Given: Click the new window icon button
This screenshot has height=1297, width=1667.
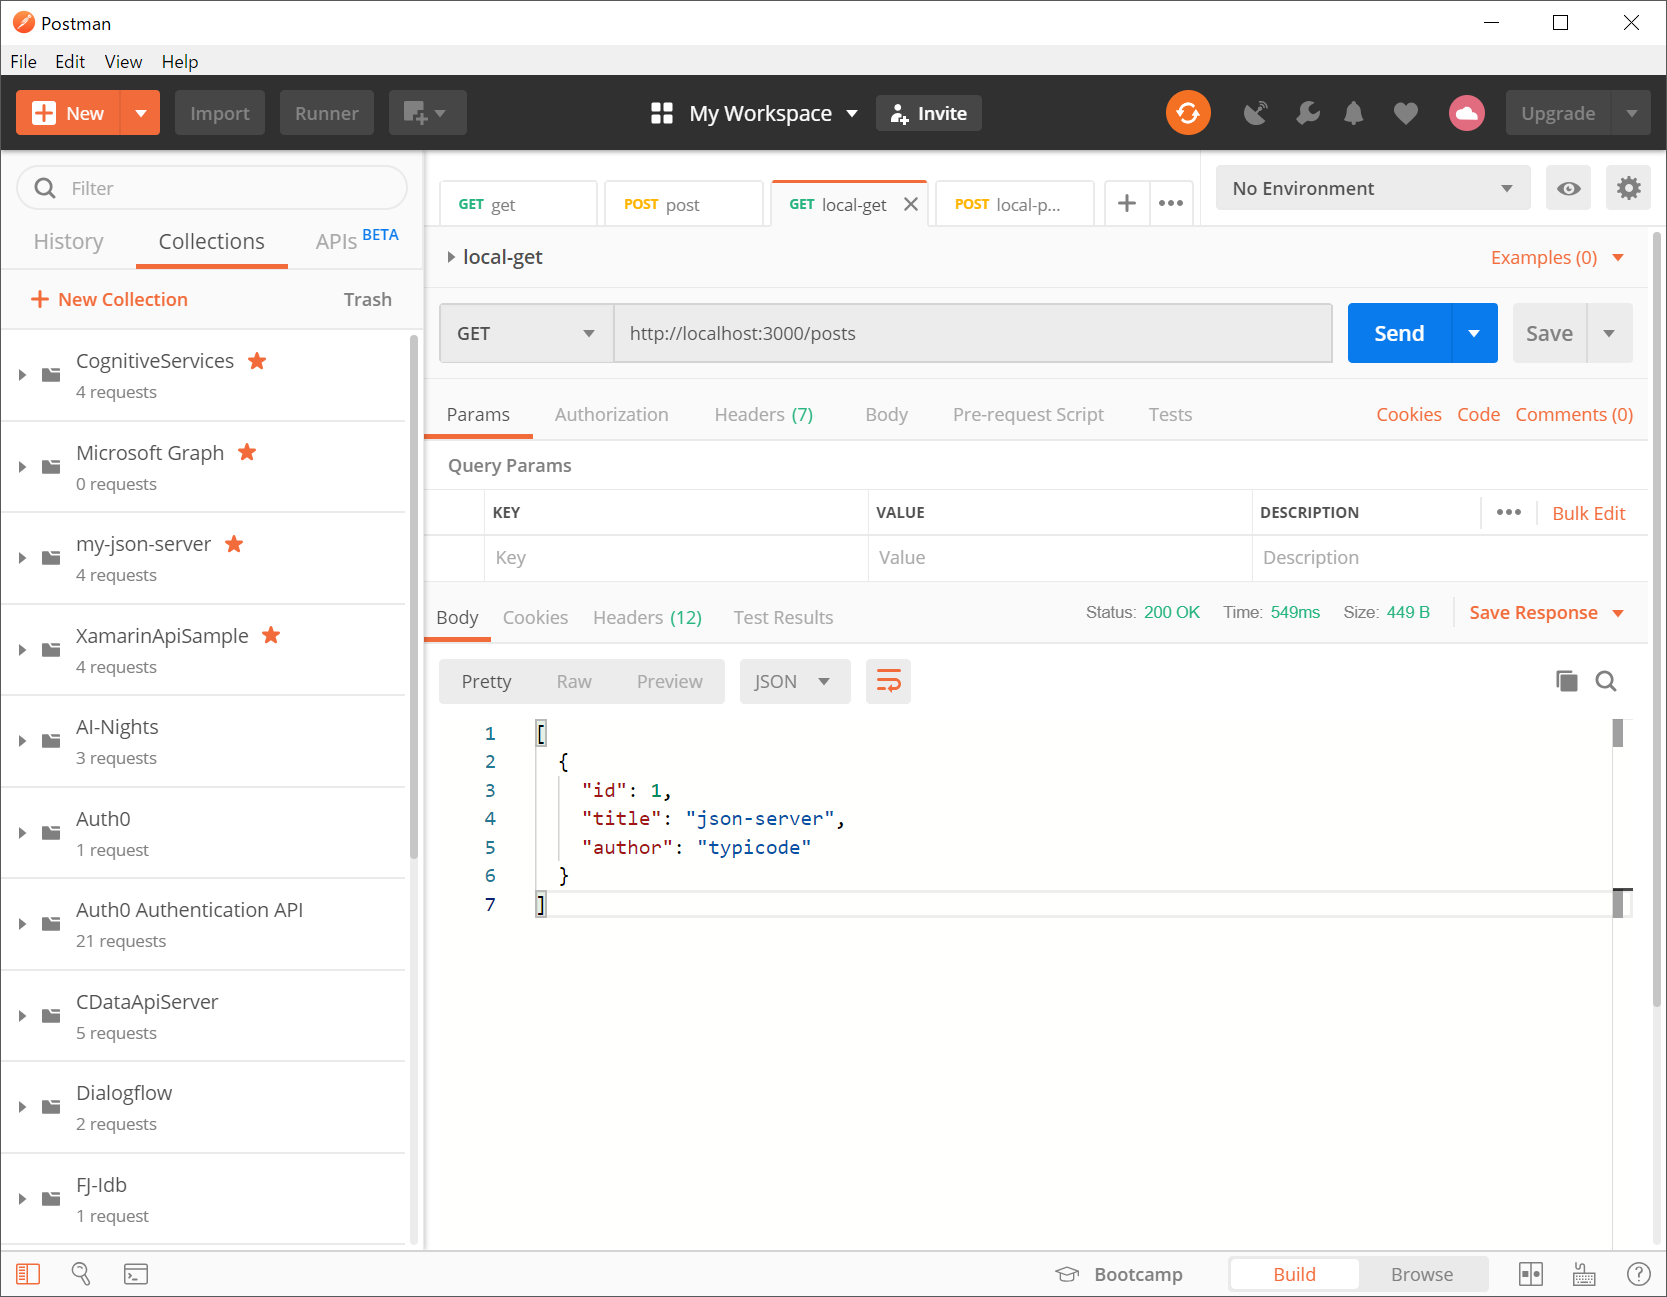Looking at the screenshot, I should click(427, 113).
